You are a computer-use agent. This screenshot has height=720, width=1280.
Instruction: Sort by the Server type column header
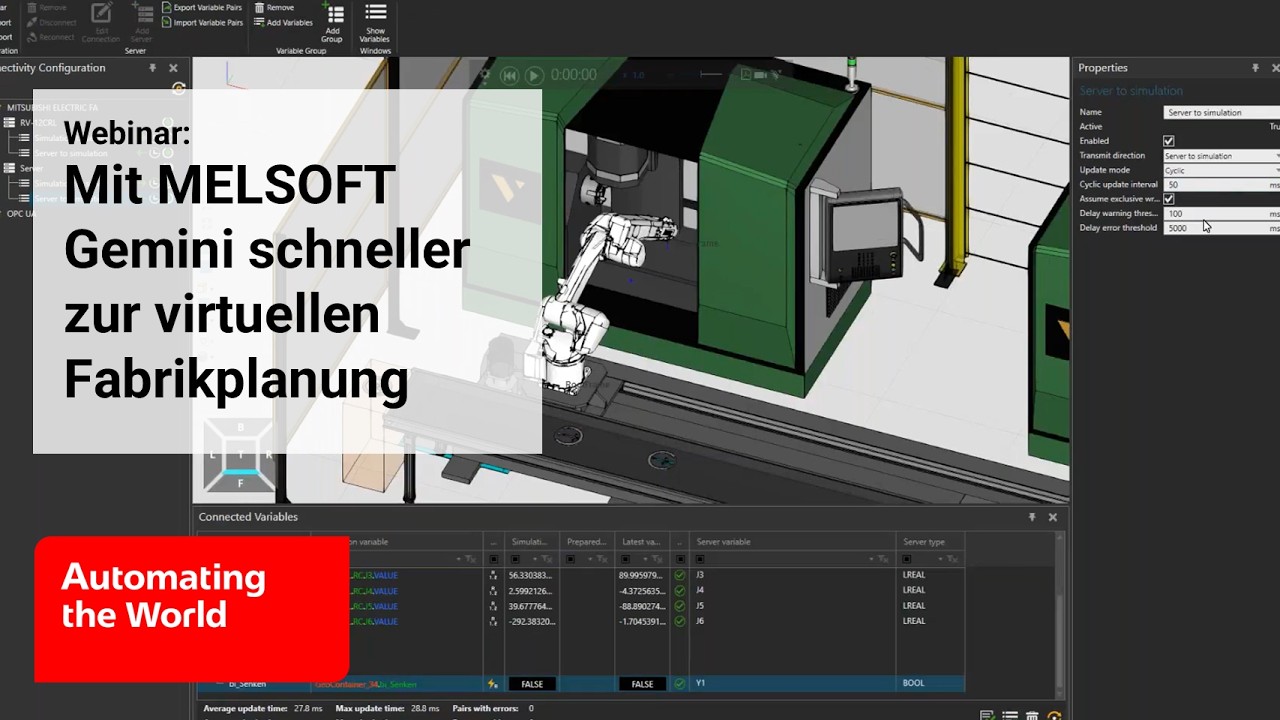click(x=931, y=542)
